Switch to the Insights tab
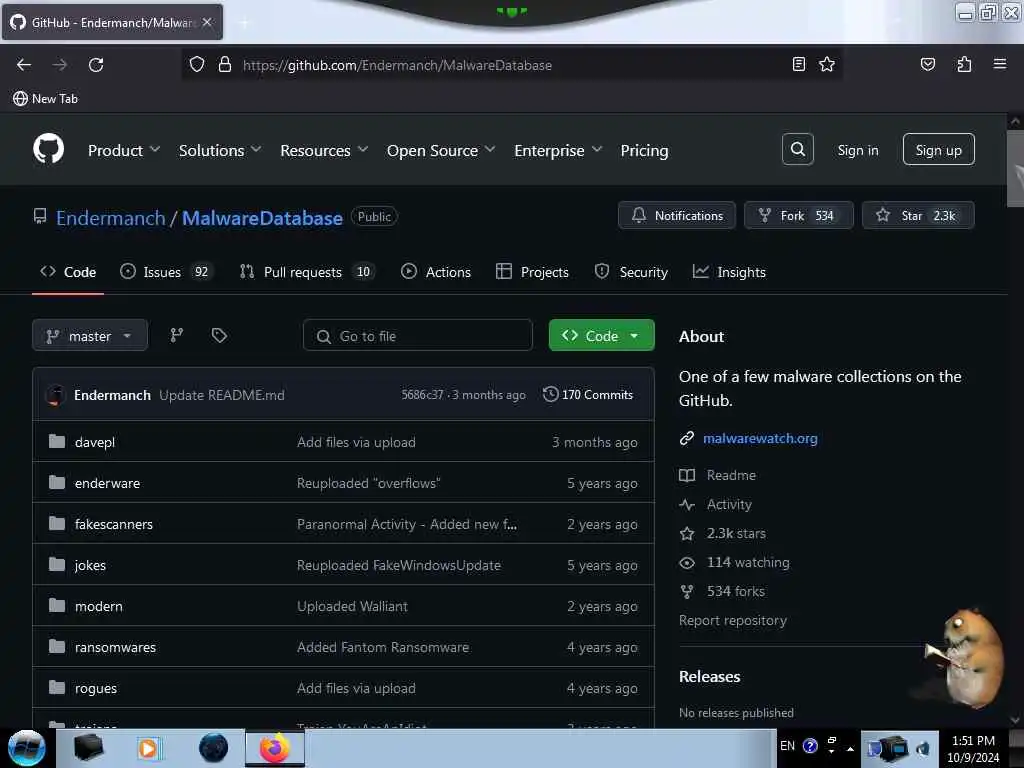Viewport: 1024px width, 768px height. point(729,272)
